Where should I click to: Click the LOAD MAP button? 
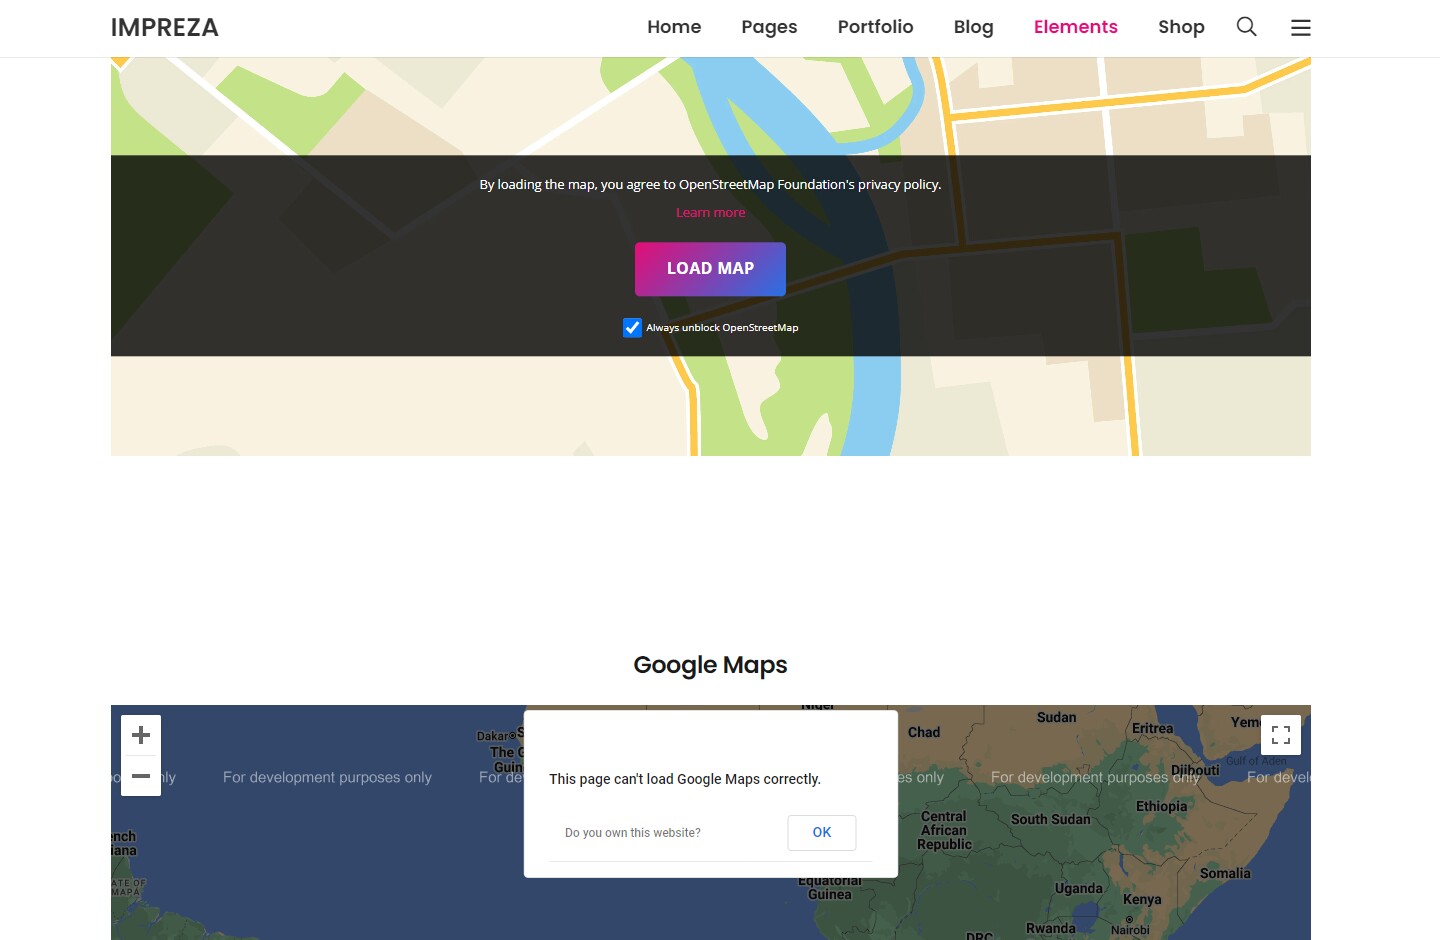tap(710, 268)
